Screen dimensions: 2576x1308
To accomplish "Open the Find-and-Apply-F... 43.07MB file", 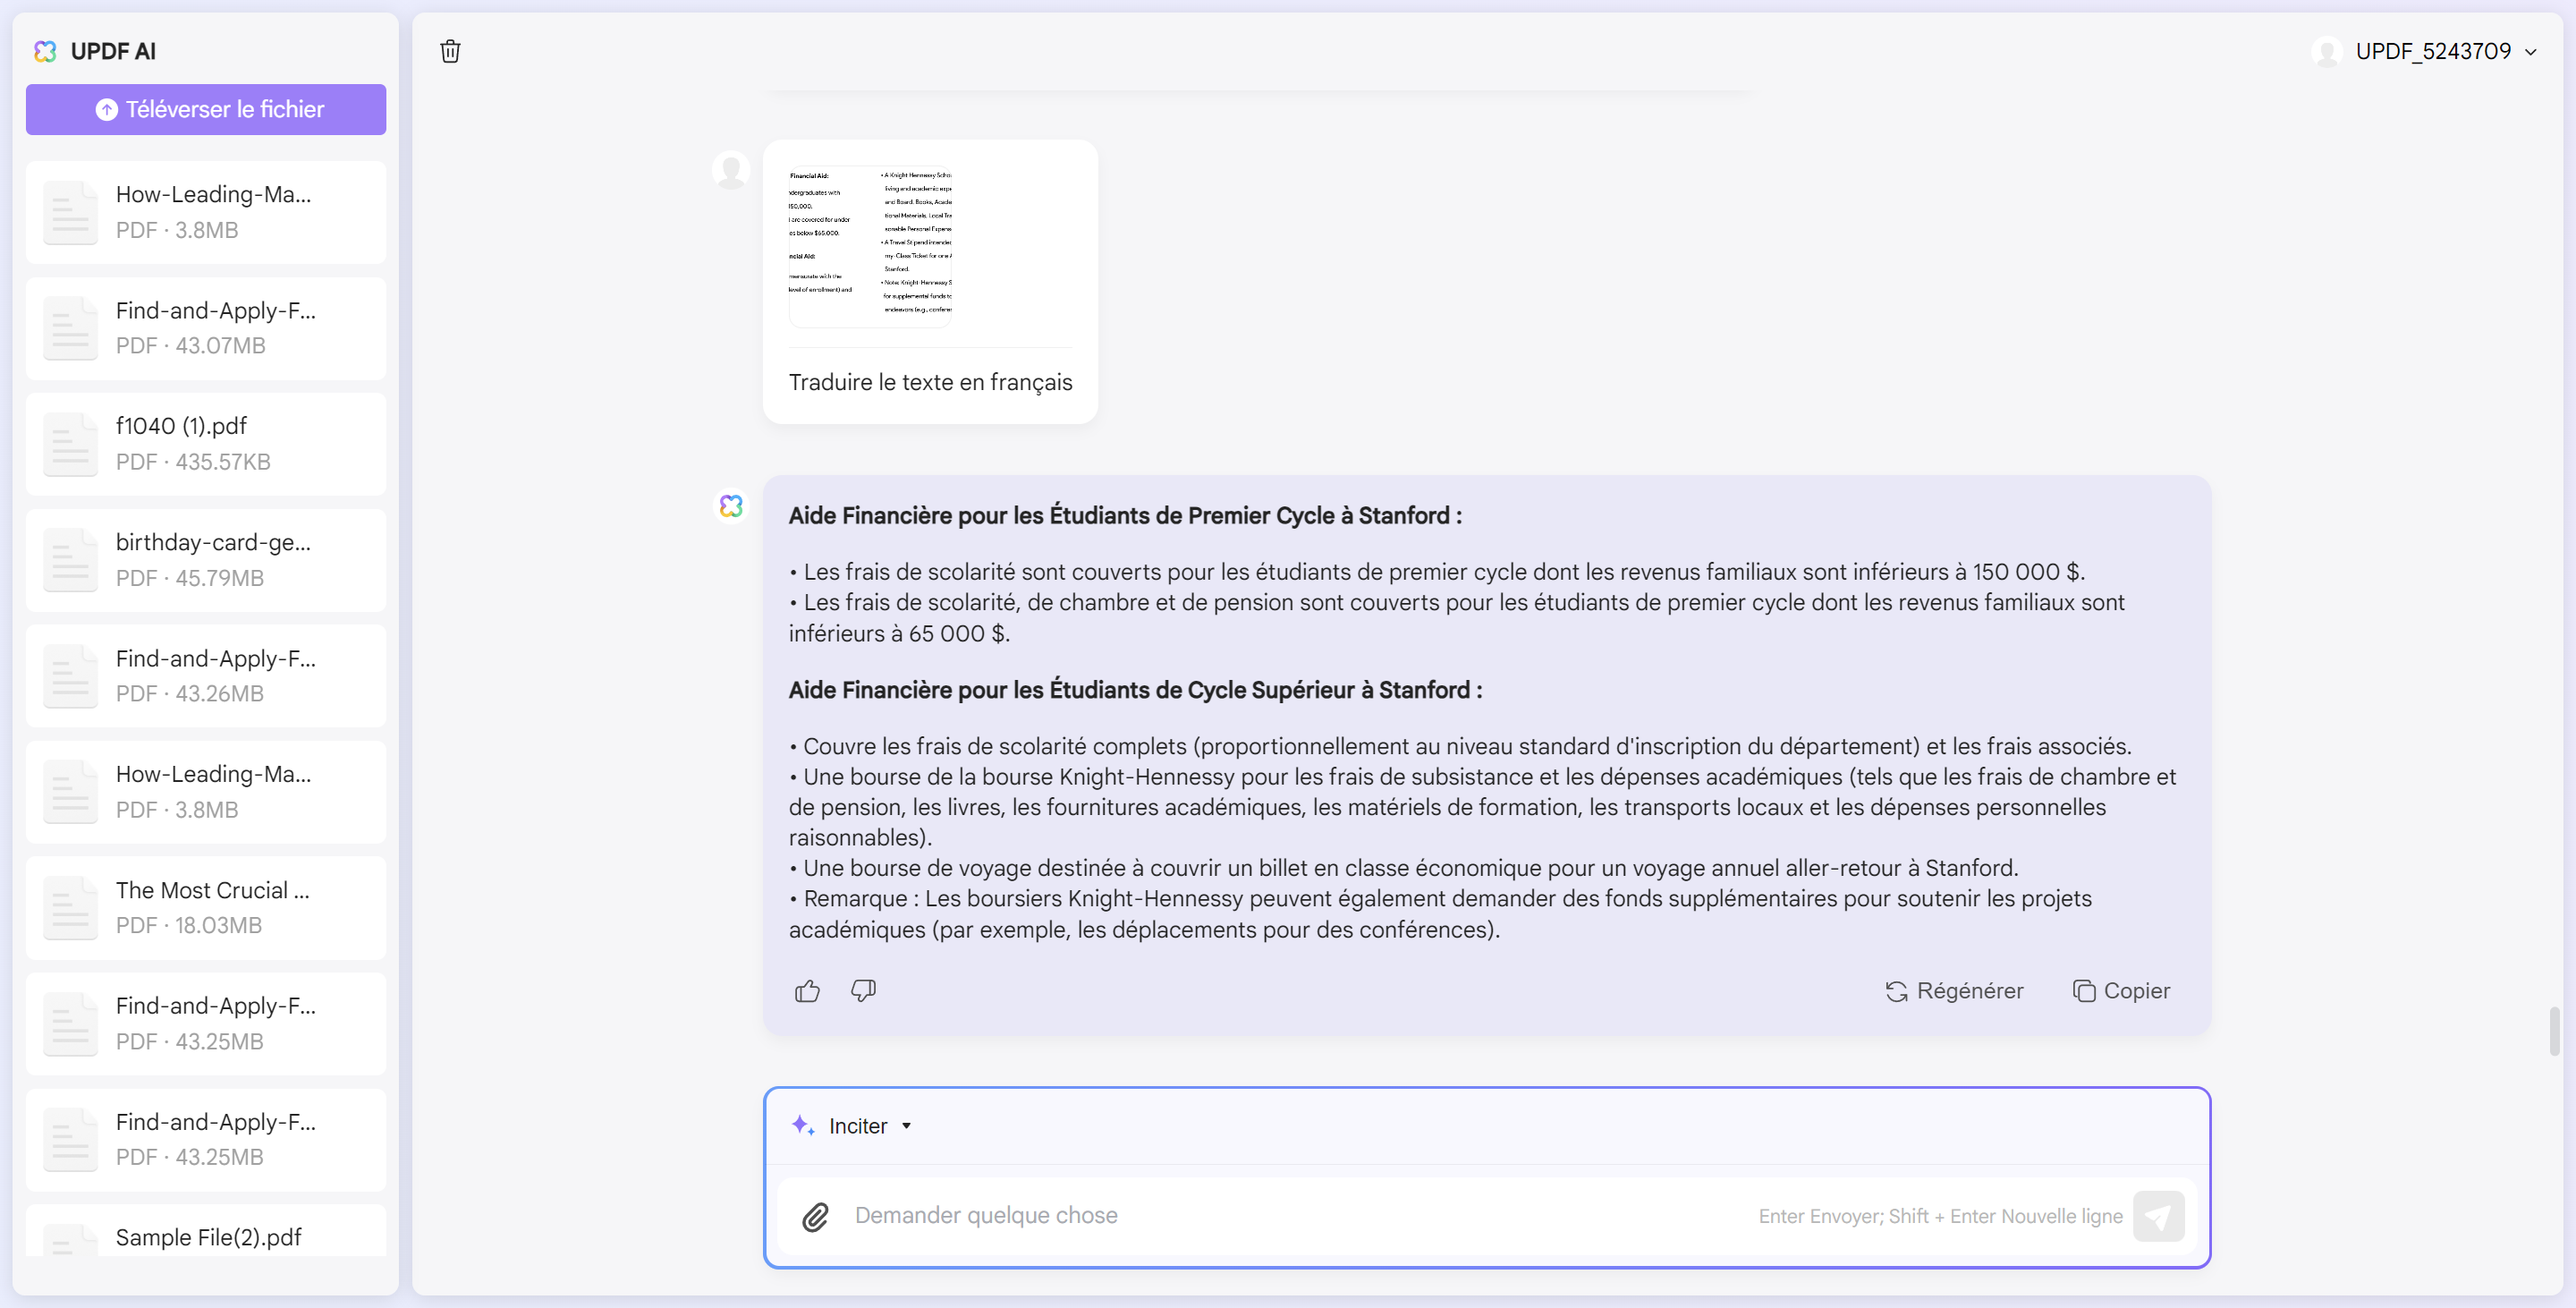I will (206, 328).
